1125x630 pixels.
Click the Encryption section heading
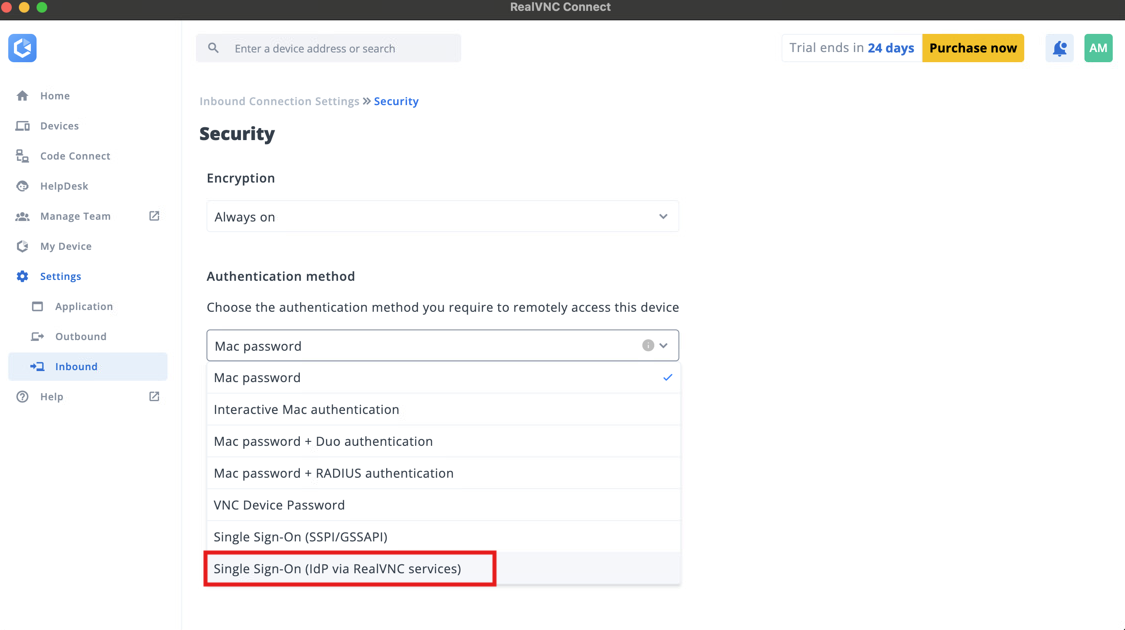[240, 178]
